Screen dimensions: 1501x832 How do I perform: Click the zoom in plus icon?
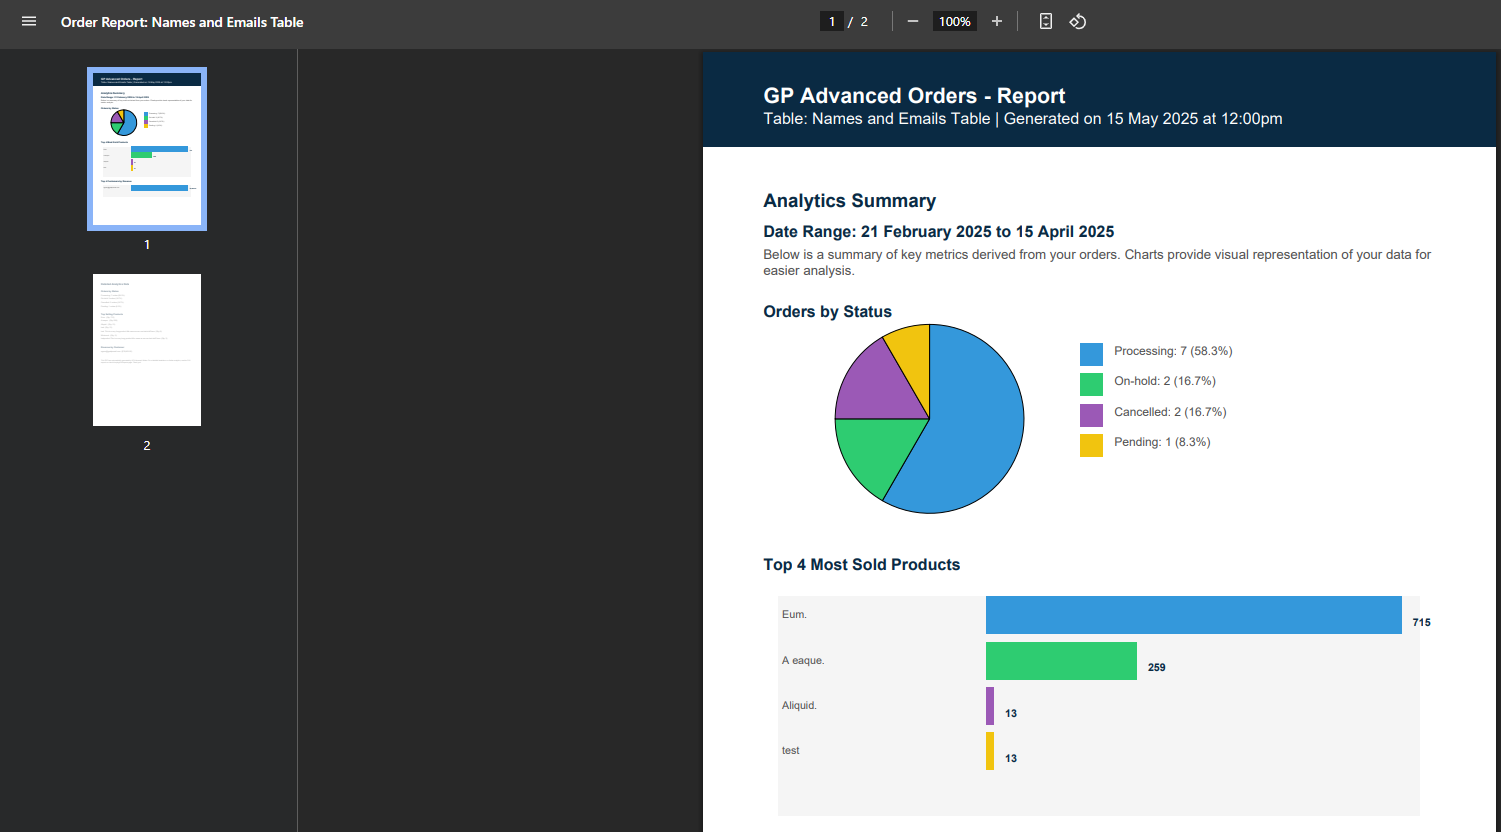click(997, 21)
